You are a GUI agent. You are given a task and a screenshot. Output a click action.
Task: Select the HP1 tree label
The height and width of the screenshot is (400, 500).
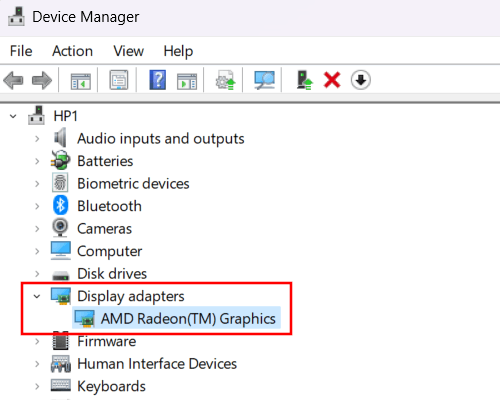pos(66,116)
